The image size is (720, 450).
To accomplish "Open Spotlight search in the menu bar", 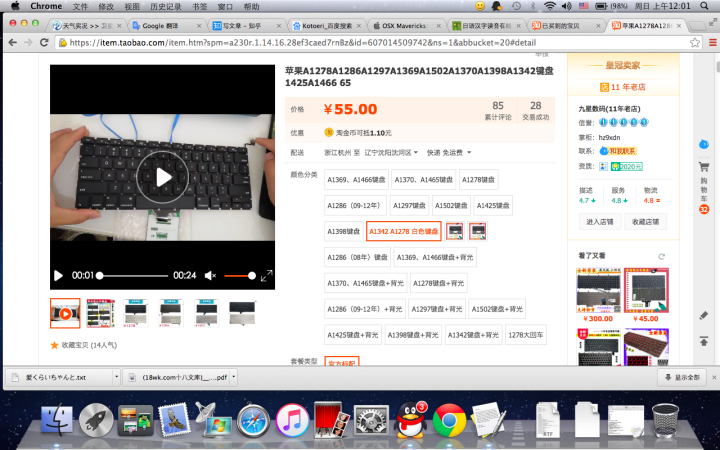I will click(x=704, y=6).
